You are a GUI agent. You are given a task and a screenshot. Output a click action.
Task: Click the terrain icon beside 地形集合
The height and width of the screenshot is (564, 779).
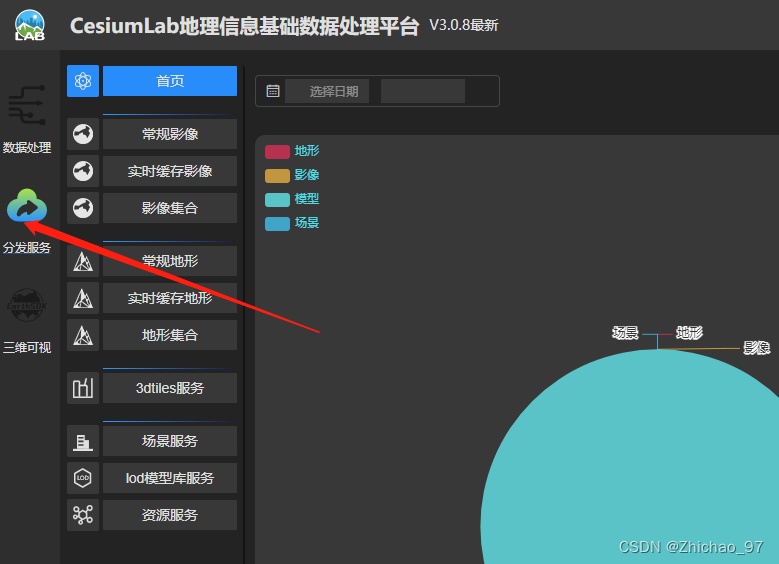pos(83,335)
